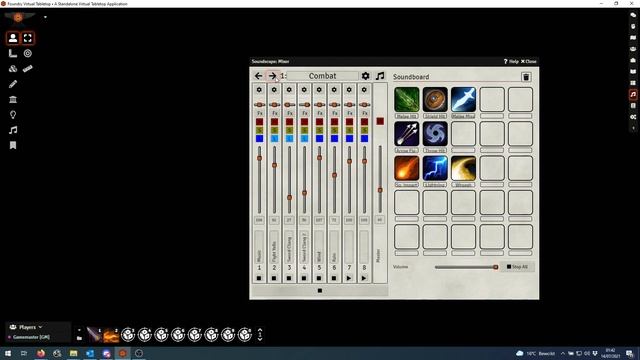This screenshot has width=640, height=360.
Task: Stop all mixer channels with bottom stop button
Action: 320,291
